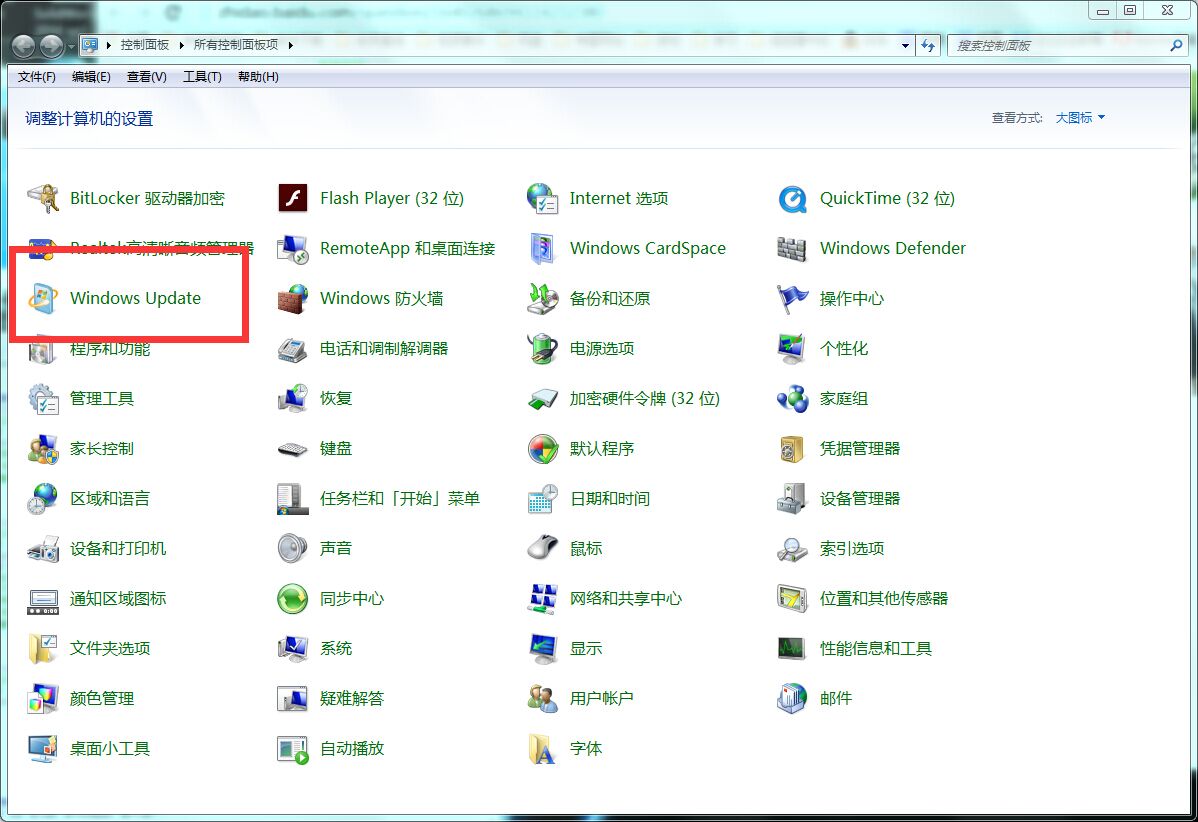
Task: Click the 性能信息和工具 link
Action: (876, 649)
